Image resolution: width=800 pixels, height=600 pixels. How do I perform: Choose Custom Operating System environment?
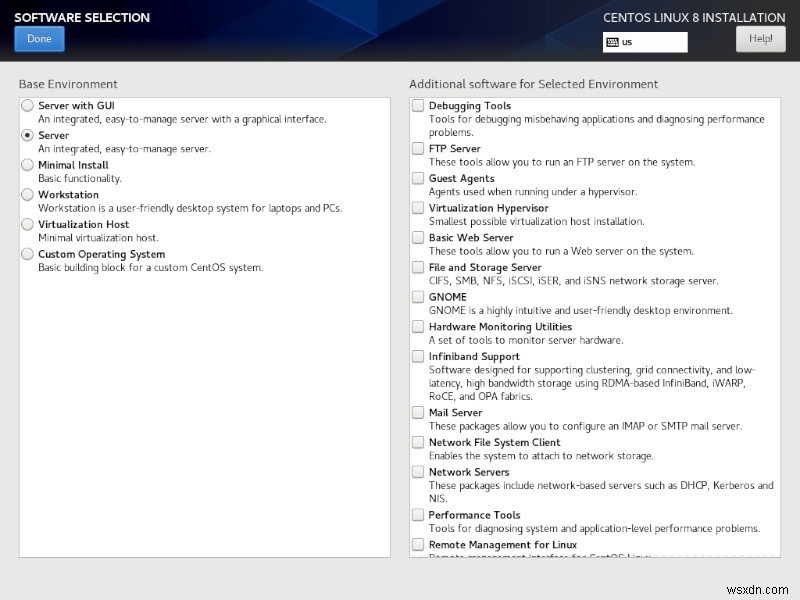pyautogui.click(x=29, y=255)
